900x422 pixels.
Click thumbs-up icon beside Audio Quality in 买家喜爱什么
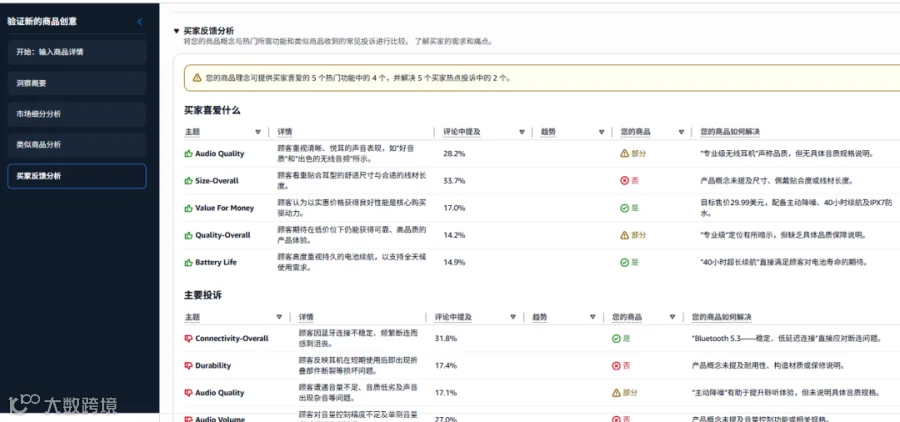coord(188,154)
